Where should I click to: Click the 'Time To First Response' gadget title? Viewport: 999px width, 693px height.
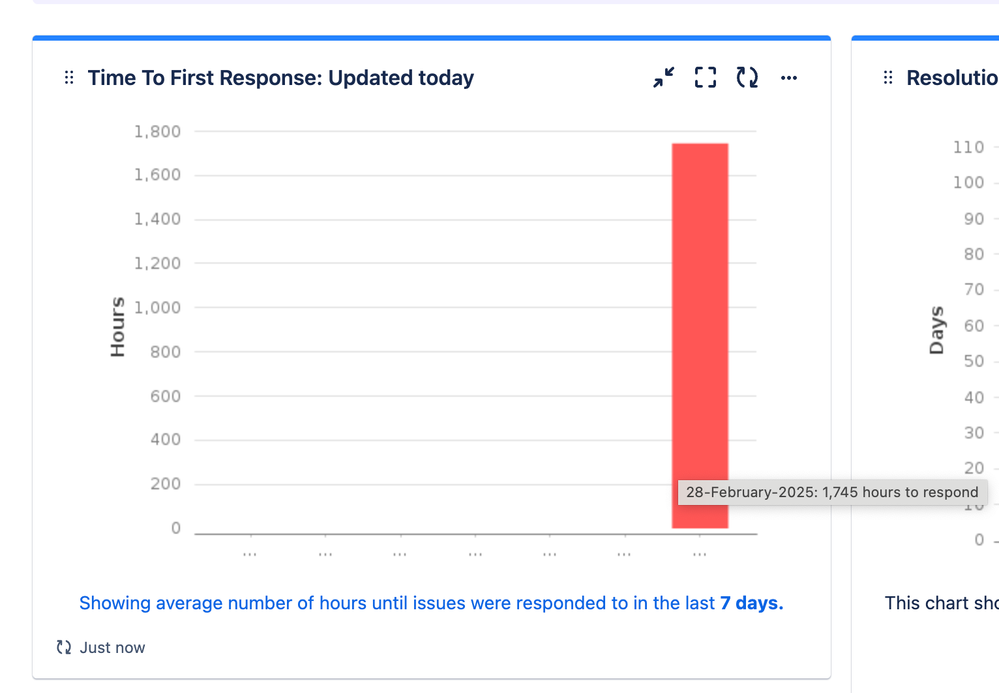click(281, 77)
